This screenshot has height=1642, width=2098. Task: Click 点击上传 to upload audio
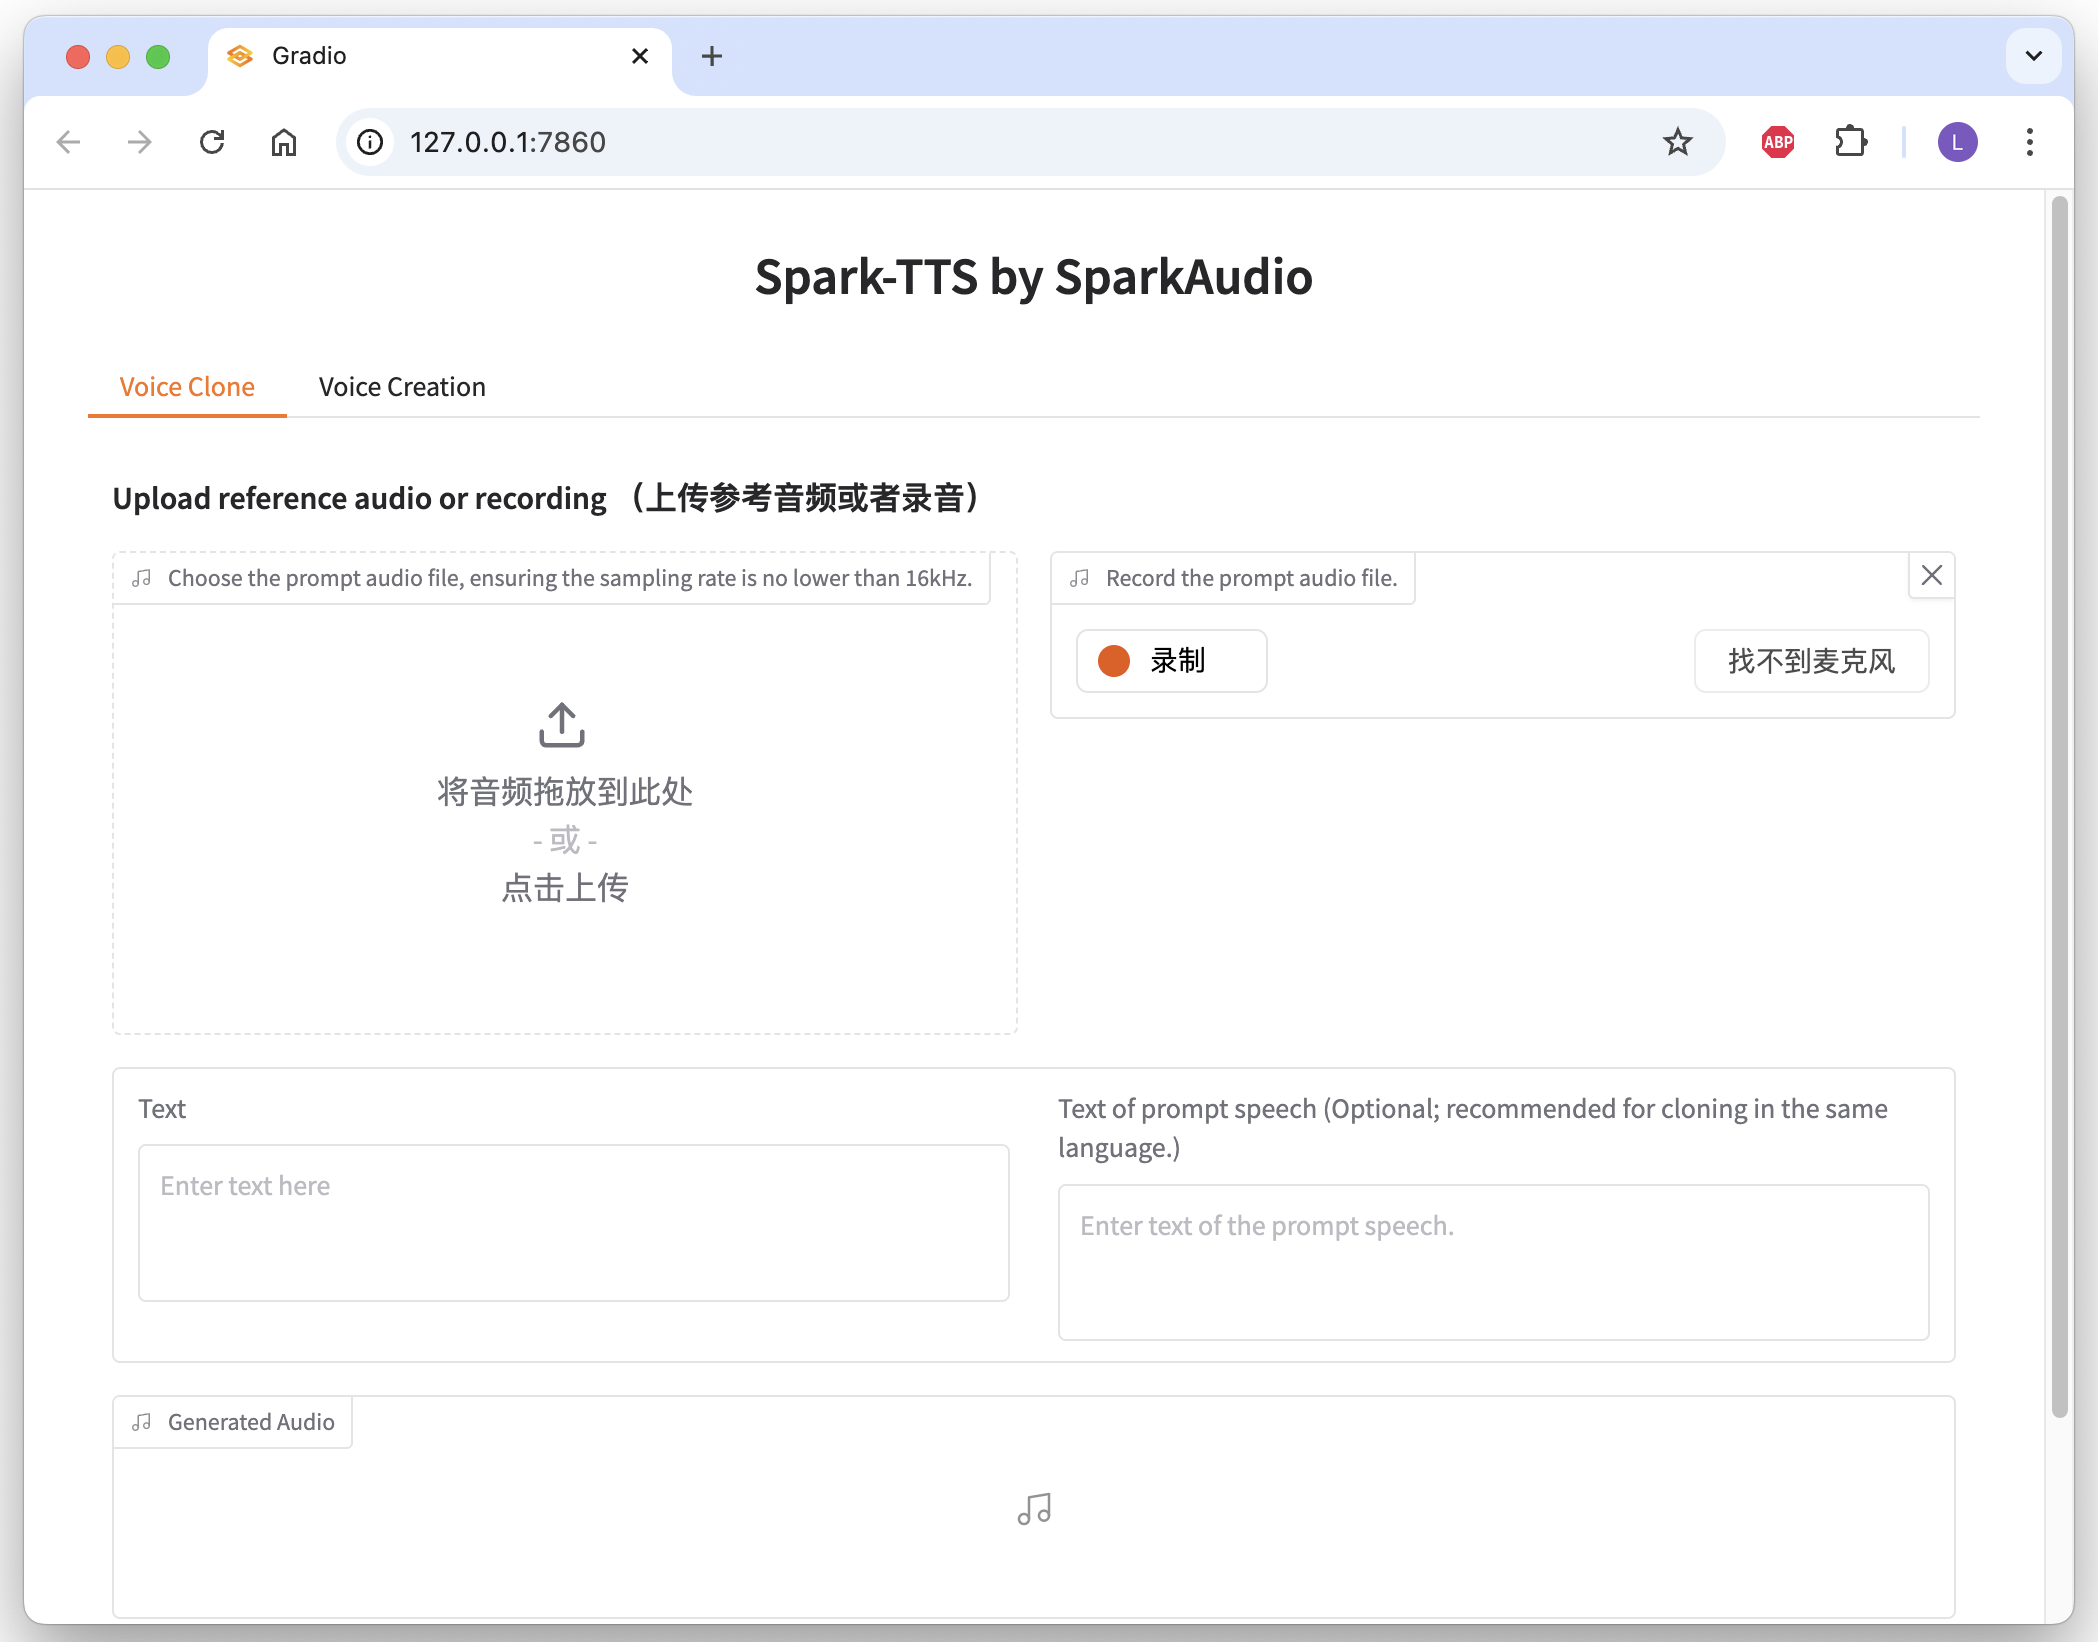565,888
